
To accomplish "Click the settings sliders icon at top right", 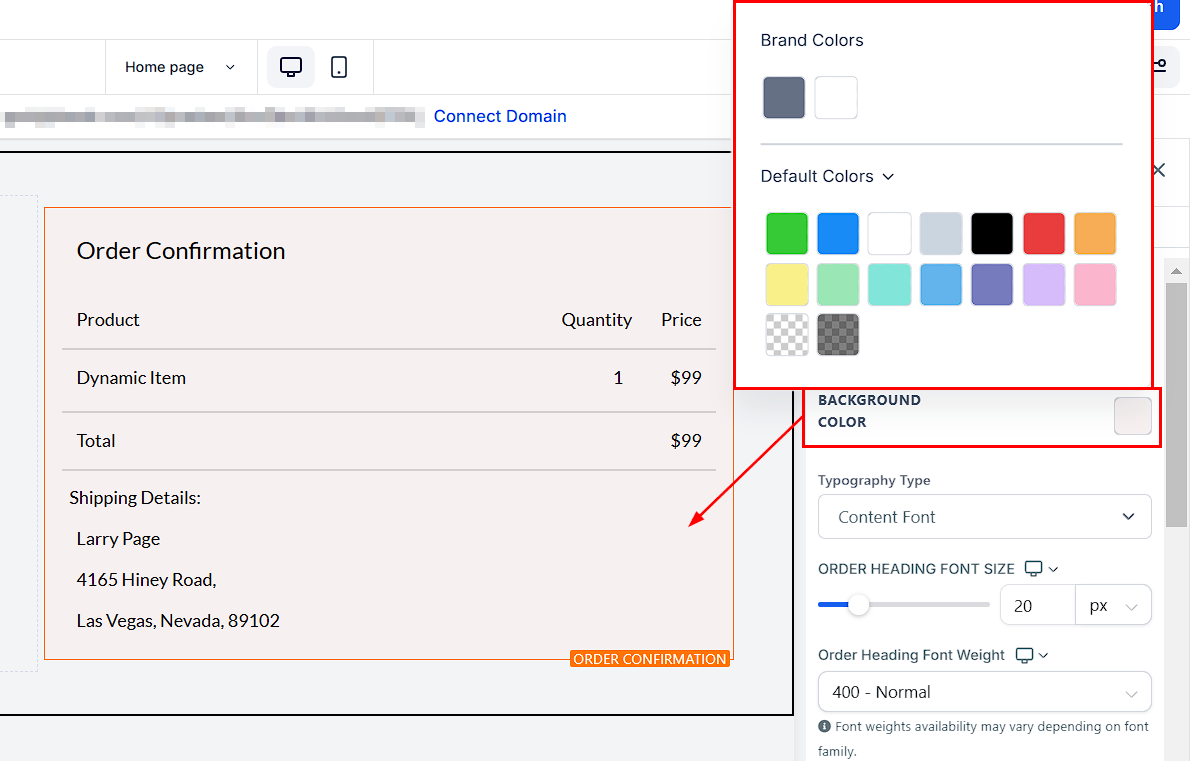I will pyautogui.click(x=1159, y=66).
